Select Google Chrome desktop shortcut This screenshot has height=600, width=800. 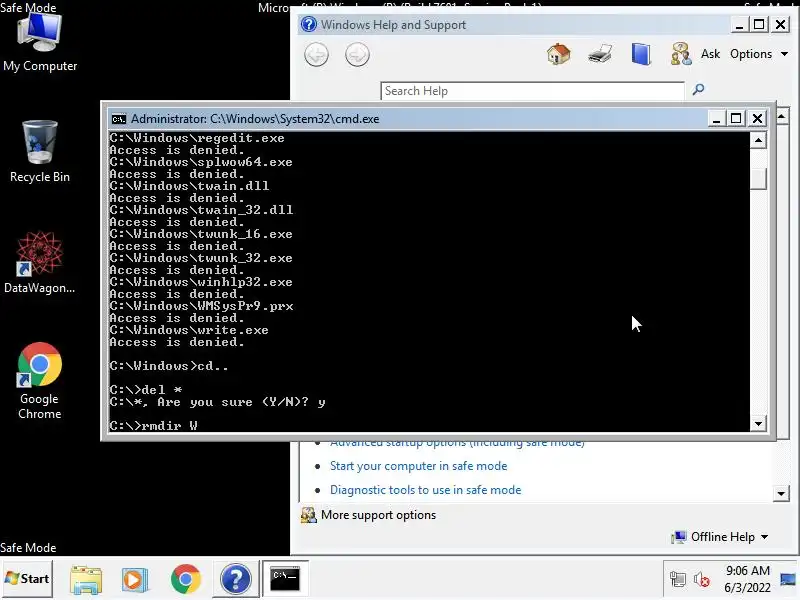(39, 381)
